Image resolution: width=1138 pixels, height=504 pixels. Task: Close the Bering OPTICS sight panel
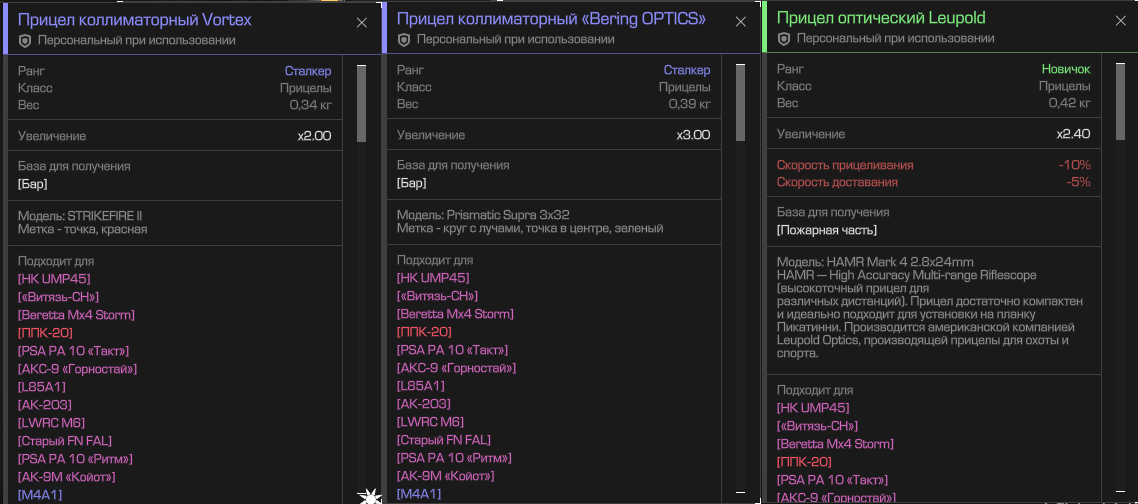tap(740, 22)
